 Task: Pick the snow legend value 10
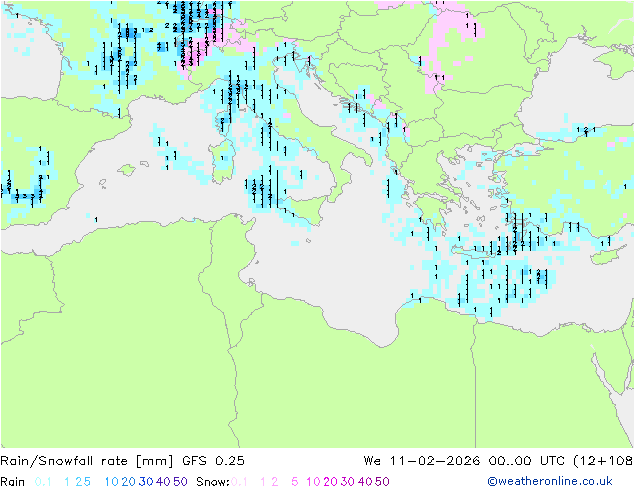(x=313, y=482)
